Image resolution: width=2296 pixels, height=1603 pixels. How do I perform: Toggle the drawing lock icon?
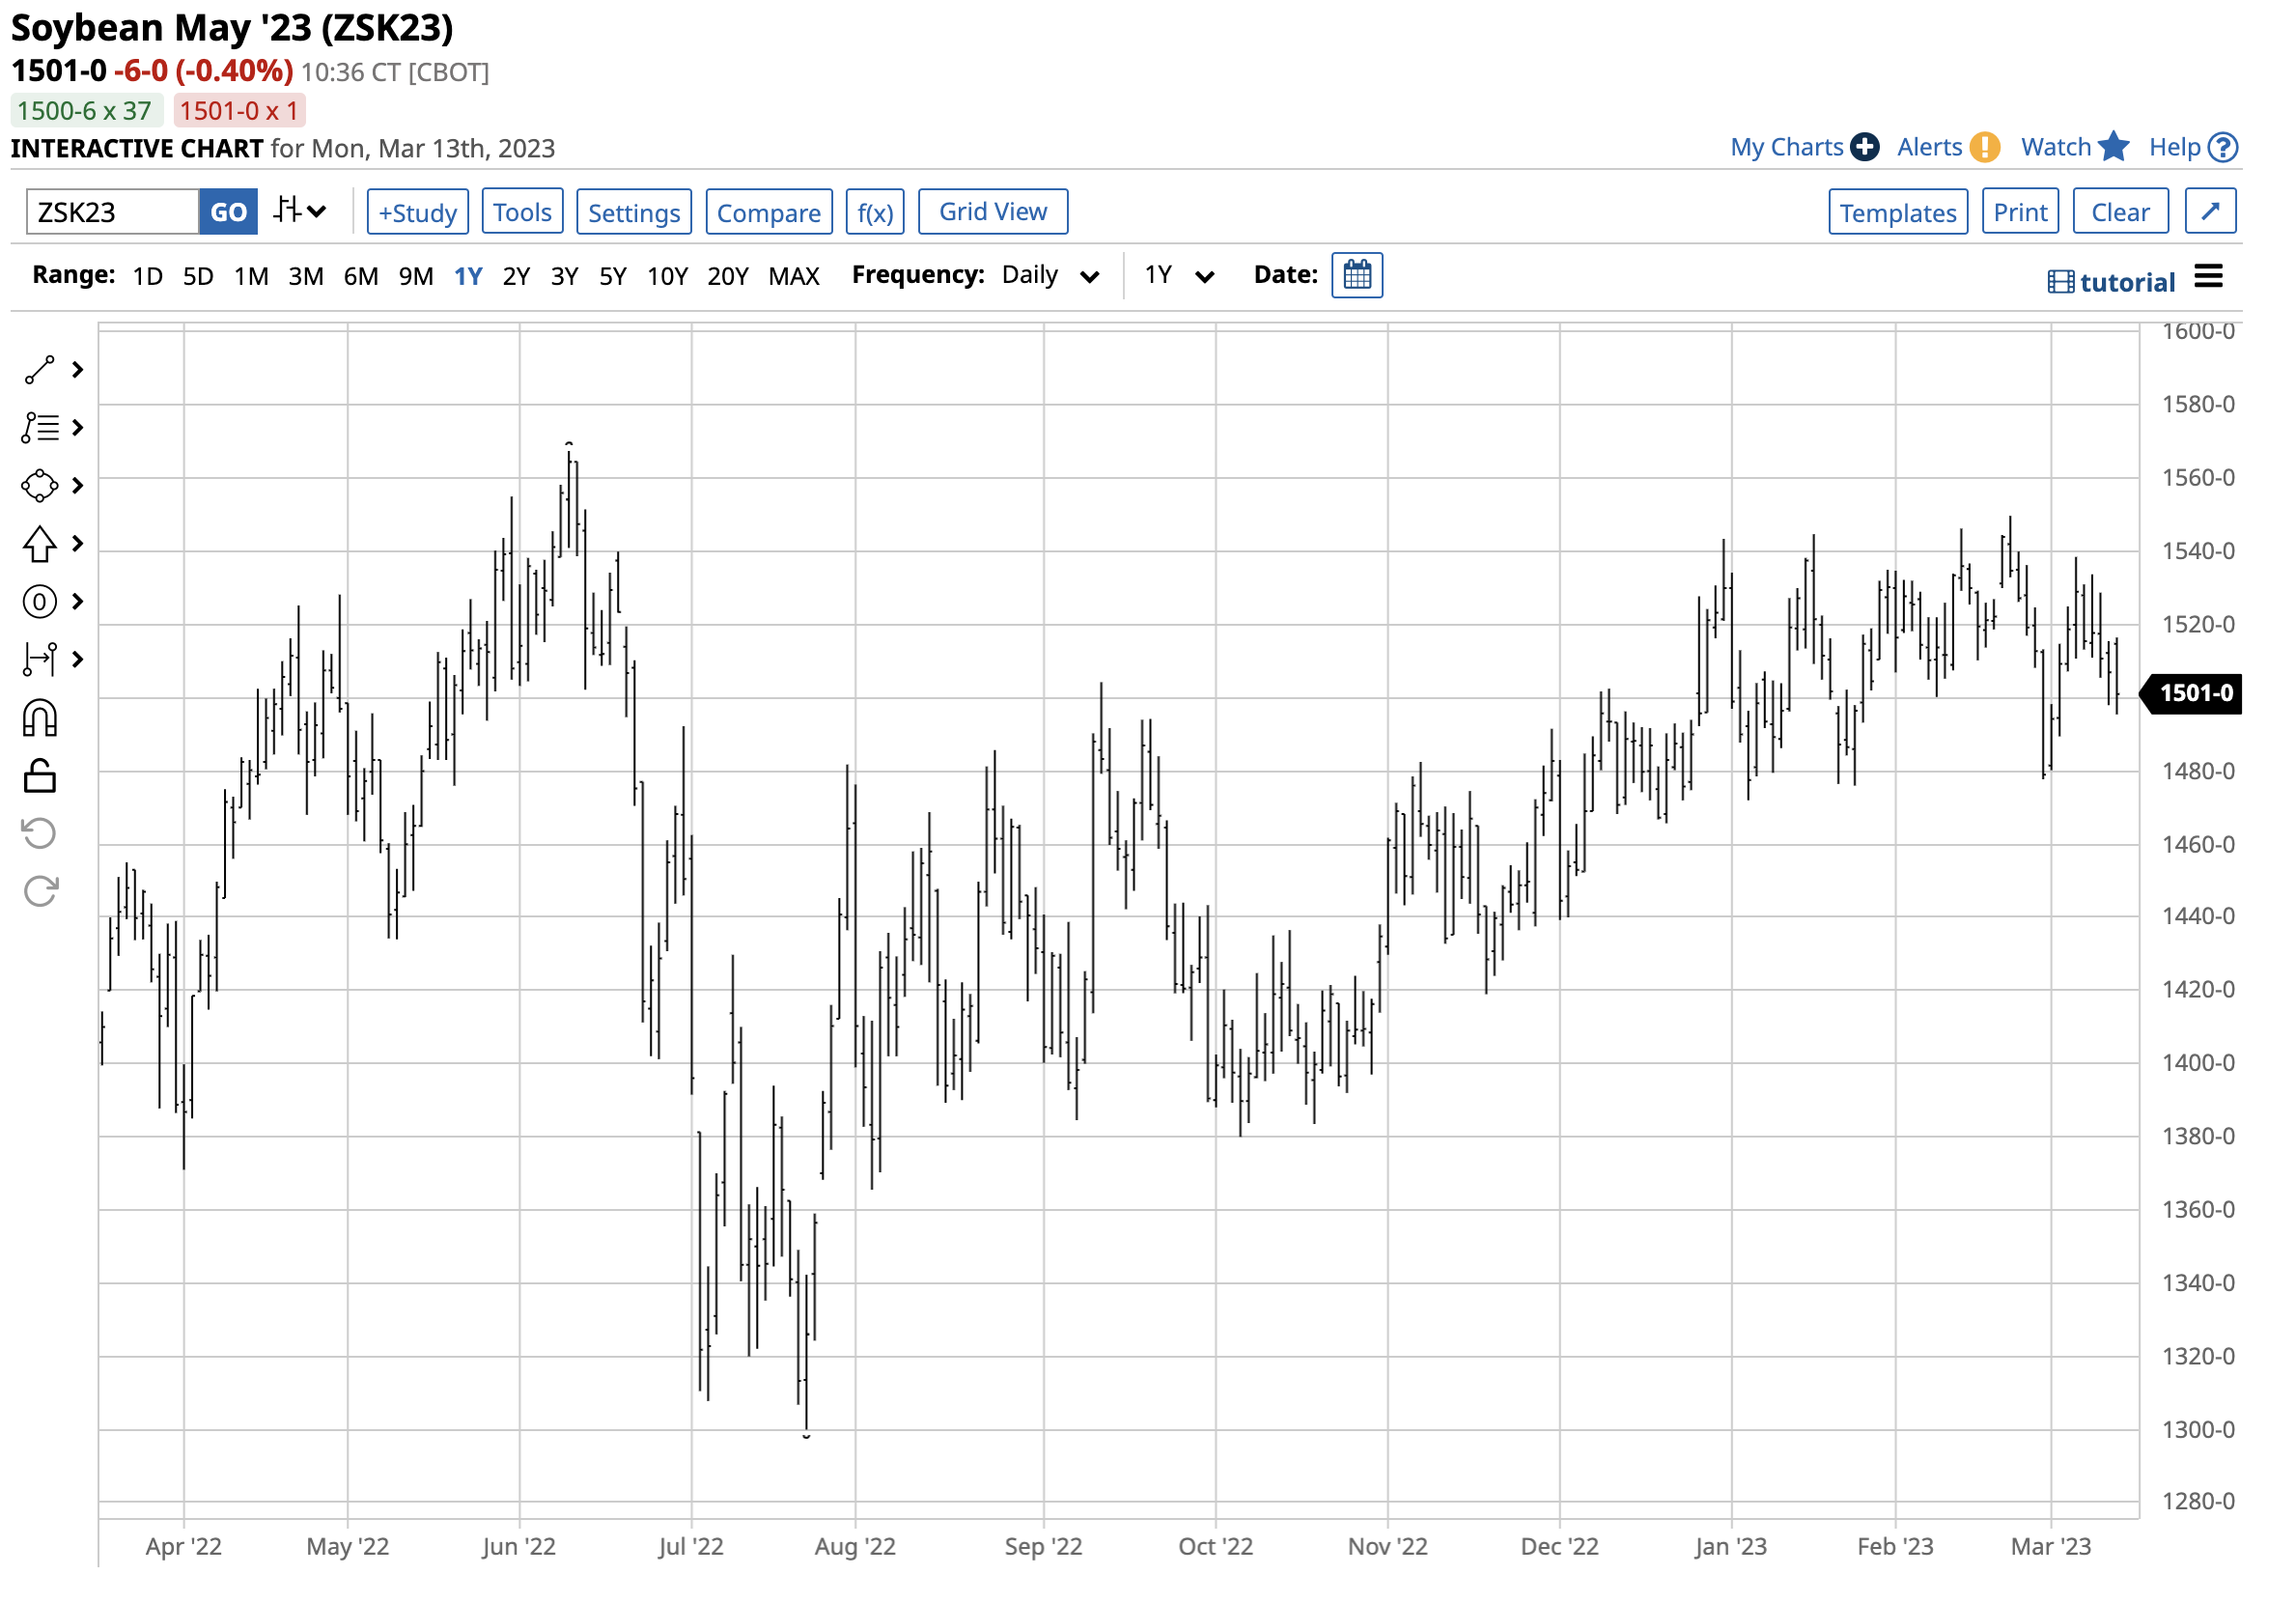click(40, 777)
